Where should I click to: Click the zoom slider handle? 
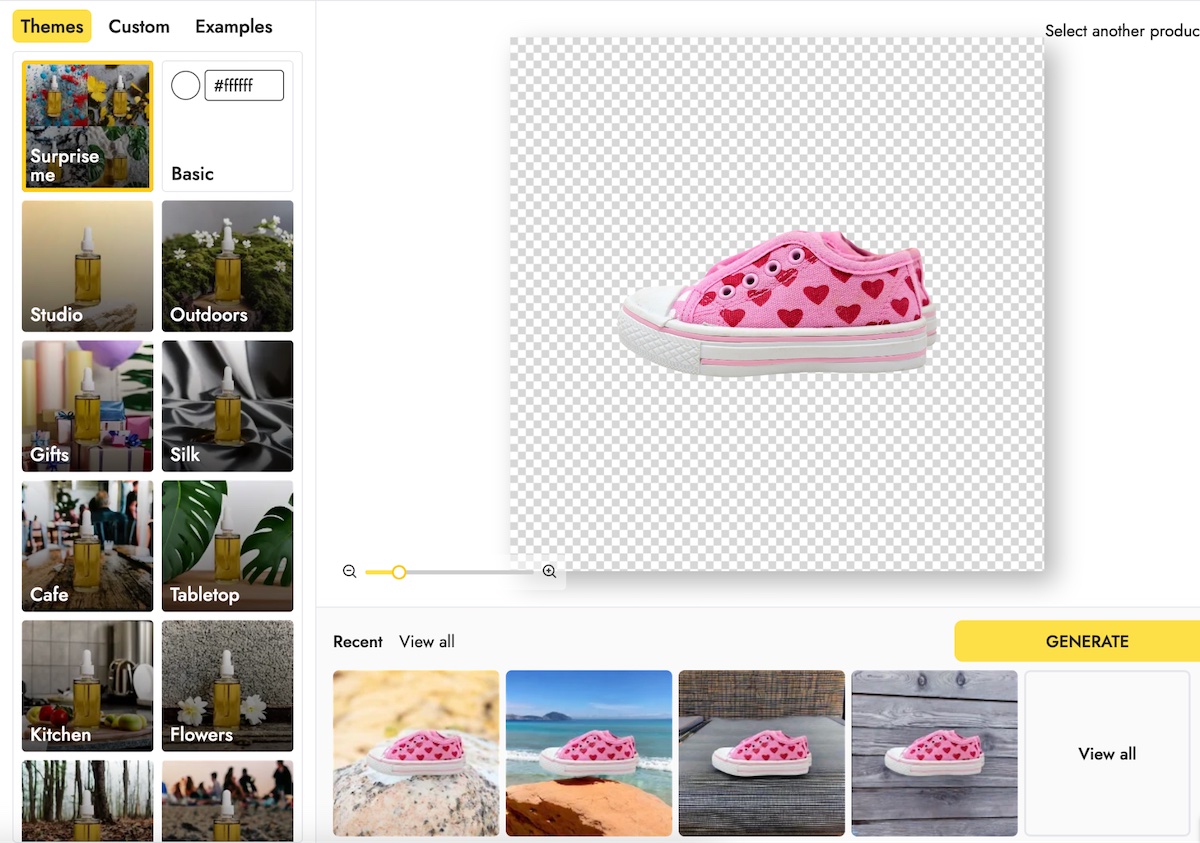coord(399,572)
